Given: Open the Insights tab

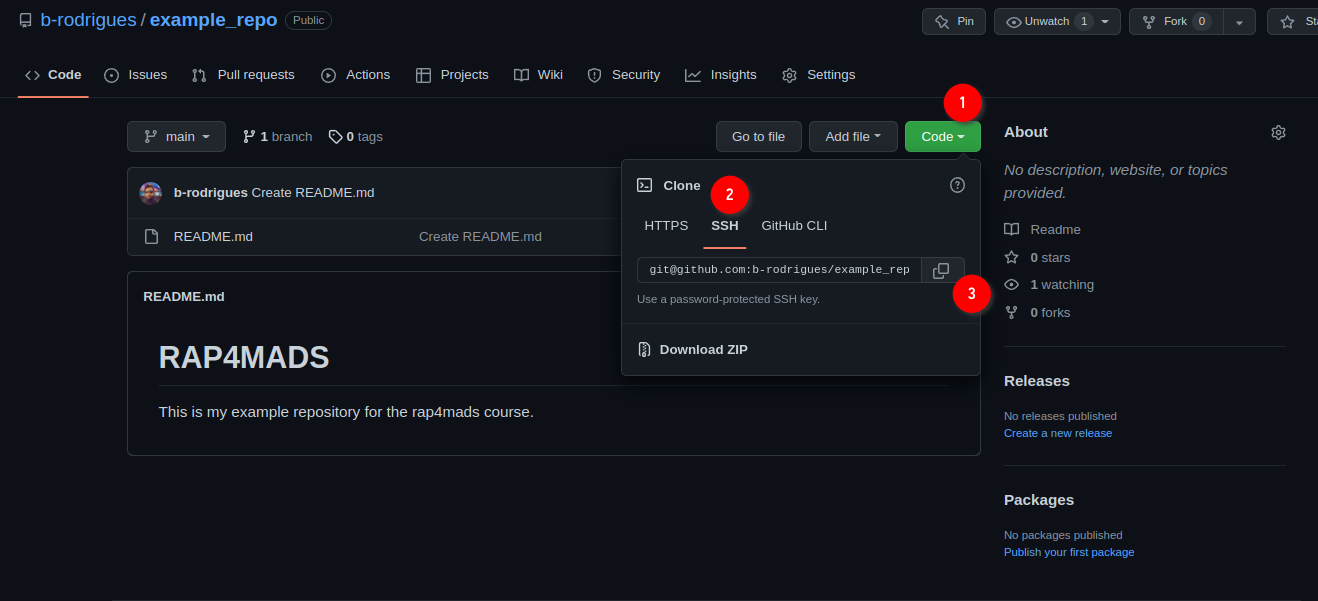Looking at the screenshot, I should pyautogui.click(x=721, y=75).
